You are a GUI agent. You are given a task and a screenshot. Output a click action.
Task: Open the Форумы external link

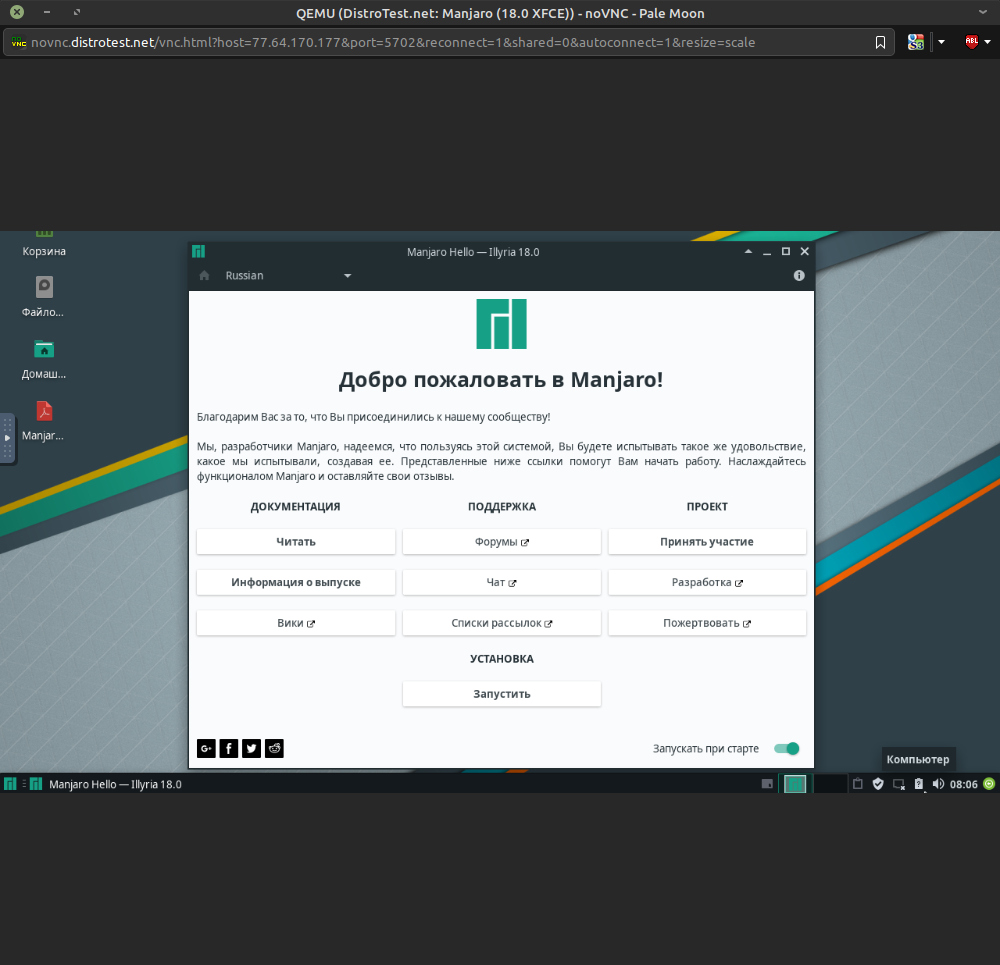coord(501,541)
